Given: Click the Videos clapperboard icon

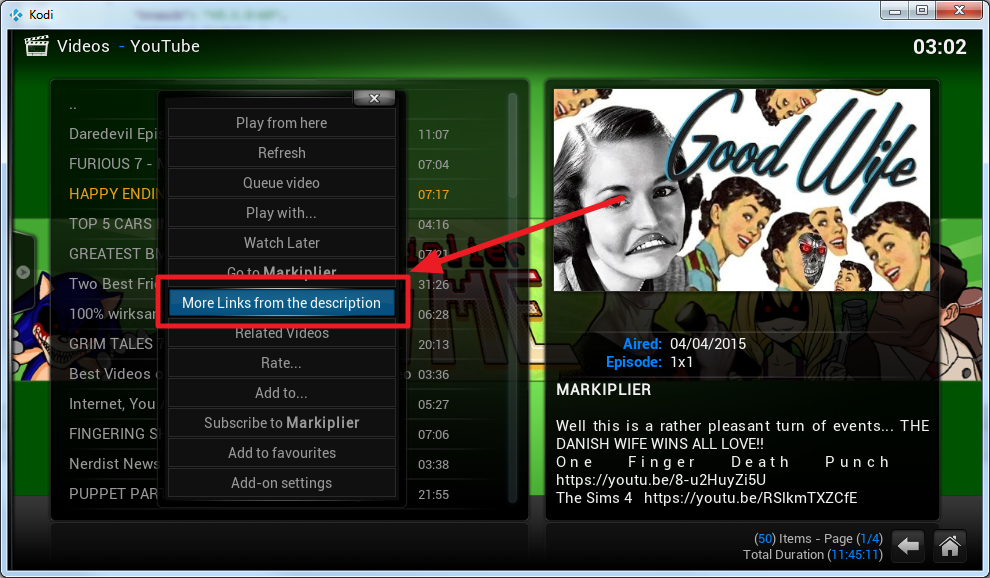Looking at the screenshot, I should tap(36, 46).
